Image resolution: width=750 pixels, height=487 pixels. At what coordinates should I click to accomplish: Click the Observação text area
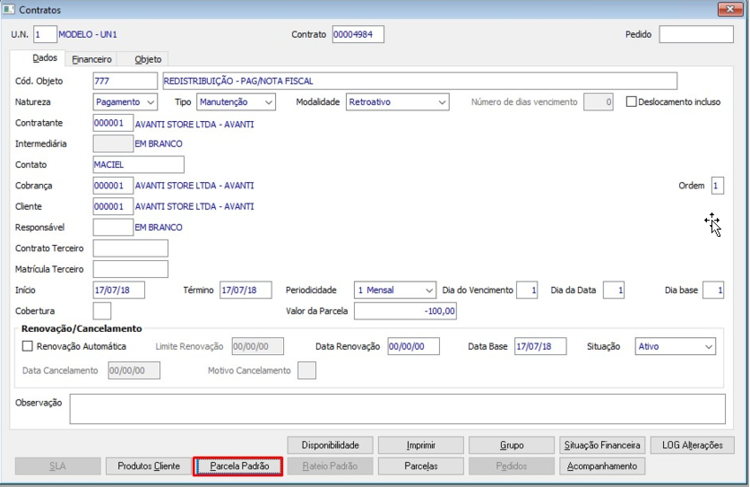coord(397,409)
